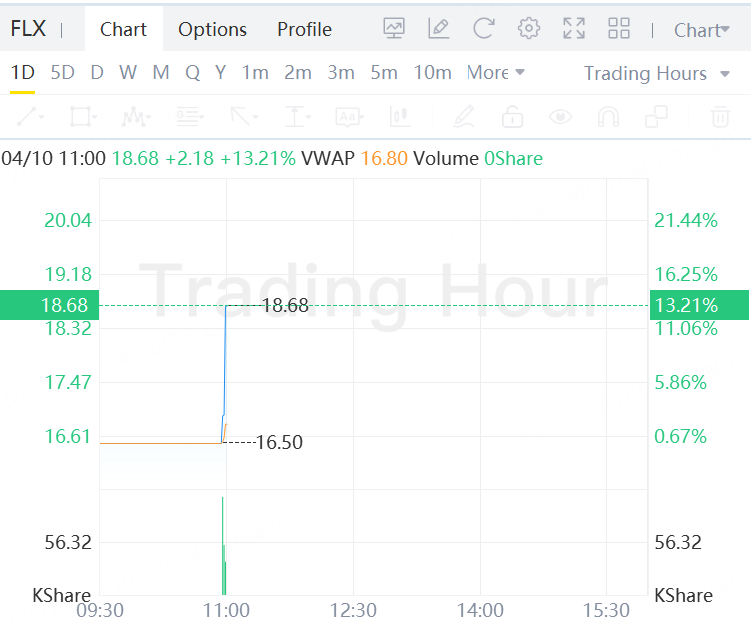751x628 pixels.
Task: Refresh the chart with reload icon
Action: 483,28
